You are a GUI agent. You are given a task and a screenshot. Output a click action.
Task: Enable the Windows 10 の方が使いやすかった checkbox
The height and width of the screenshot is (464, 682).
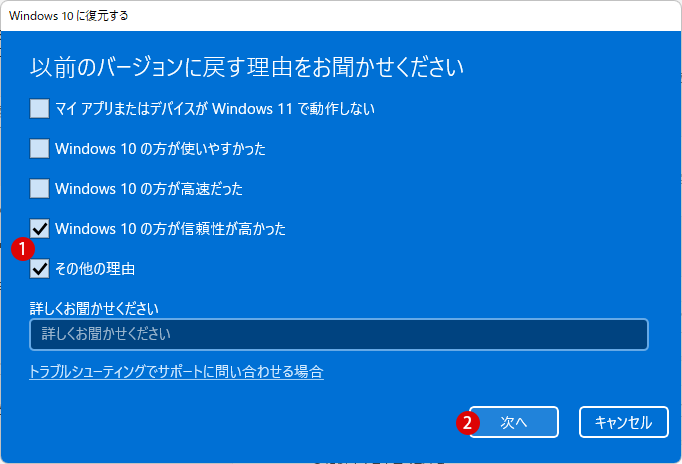[x=39, y=148]
